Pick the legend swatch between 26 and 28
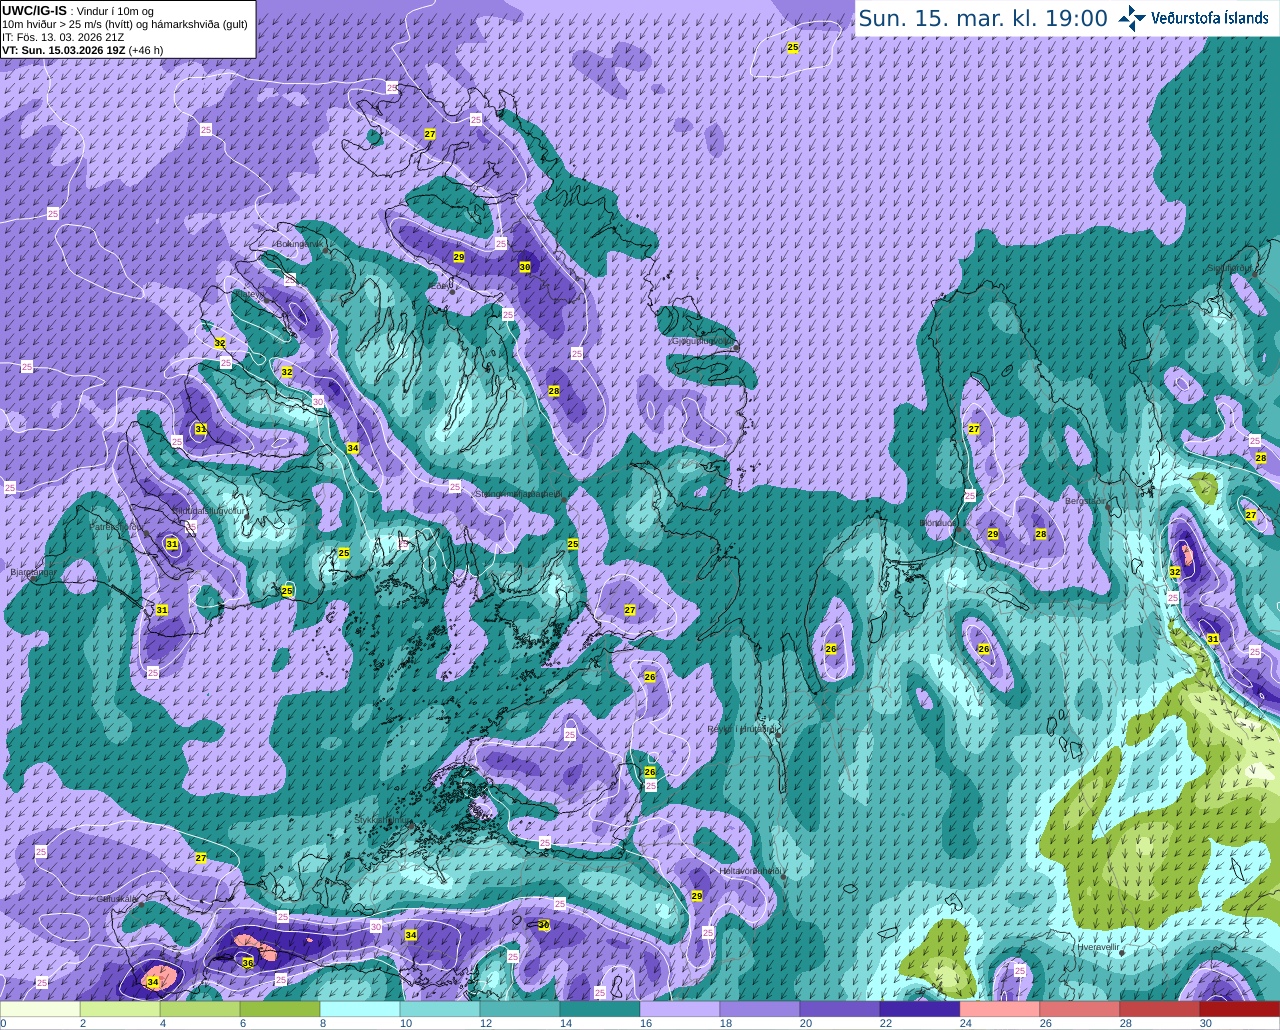Image resolution: width=1280 pixels, height=1030 pixels. tap(1080, 1009)
